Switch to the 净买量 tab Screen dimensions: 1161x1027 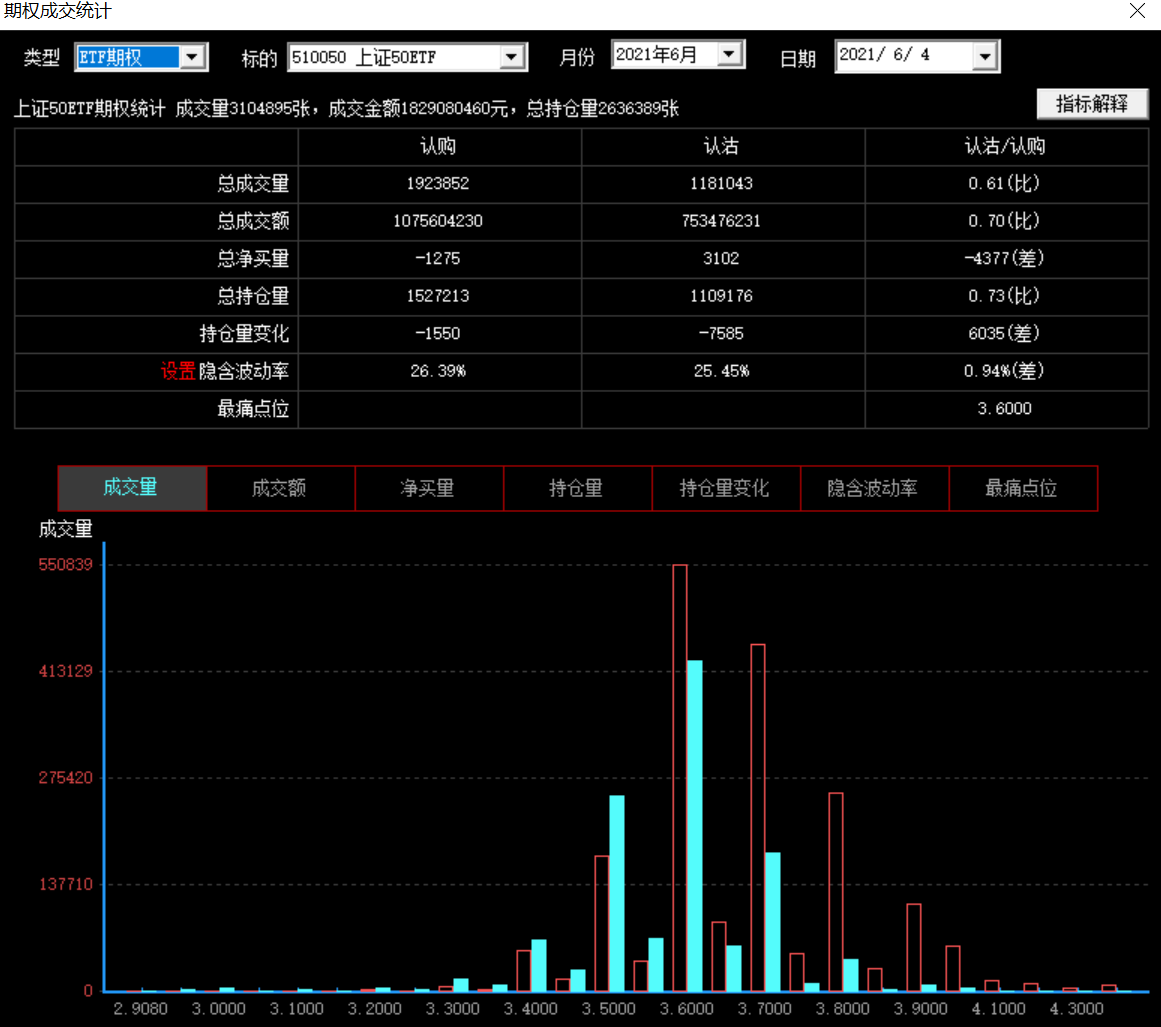click(x=428, y=488)
